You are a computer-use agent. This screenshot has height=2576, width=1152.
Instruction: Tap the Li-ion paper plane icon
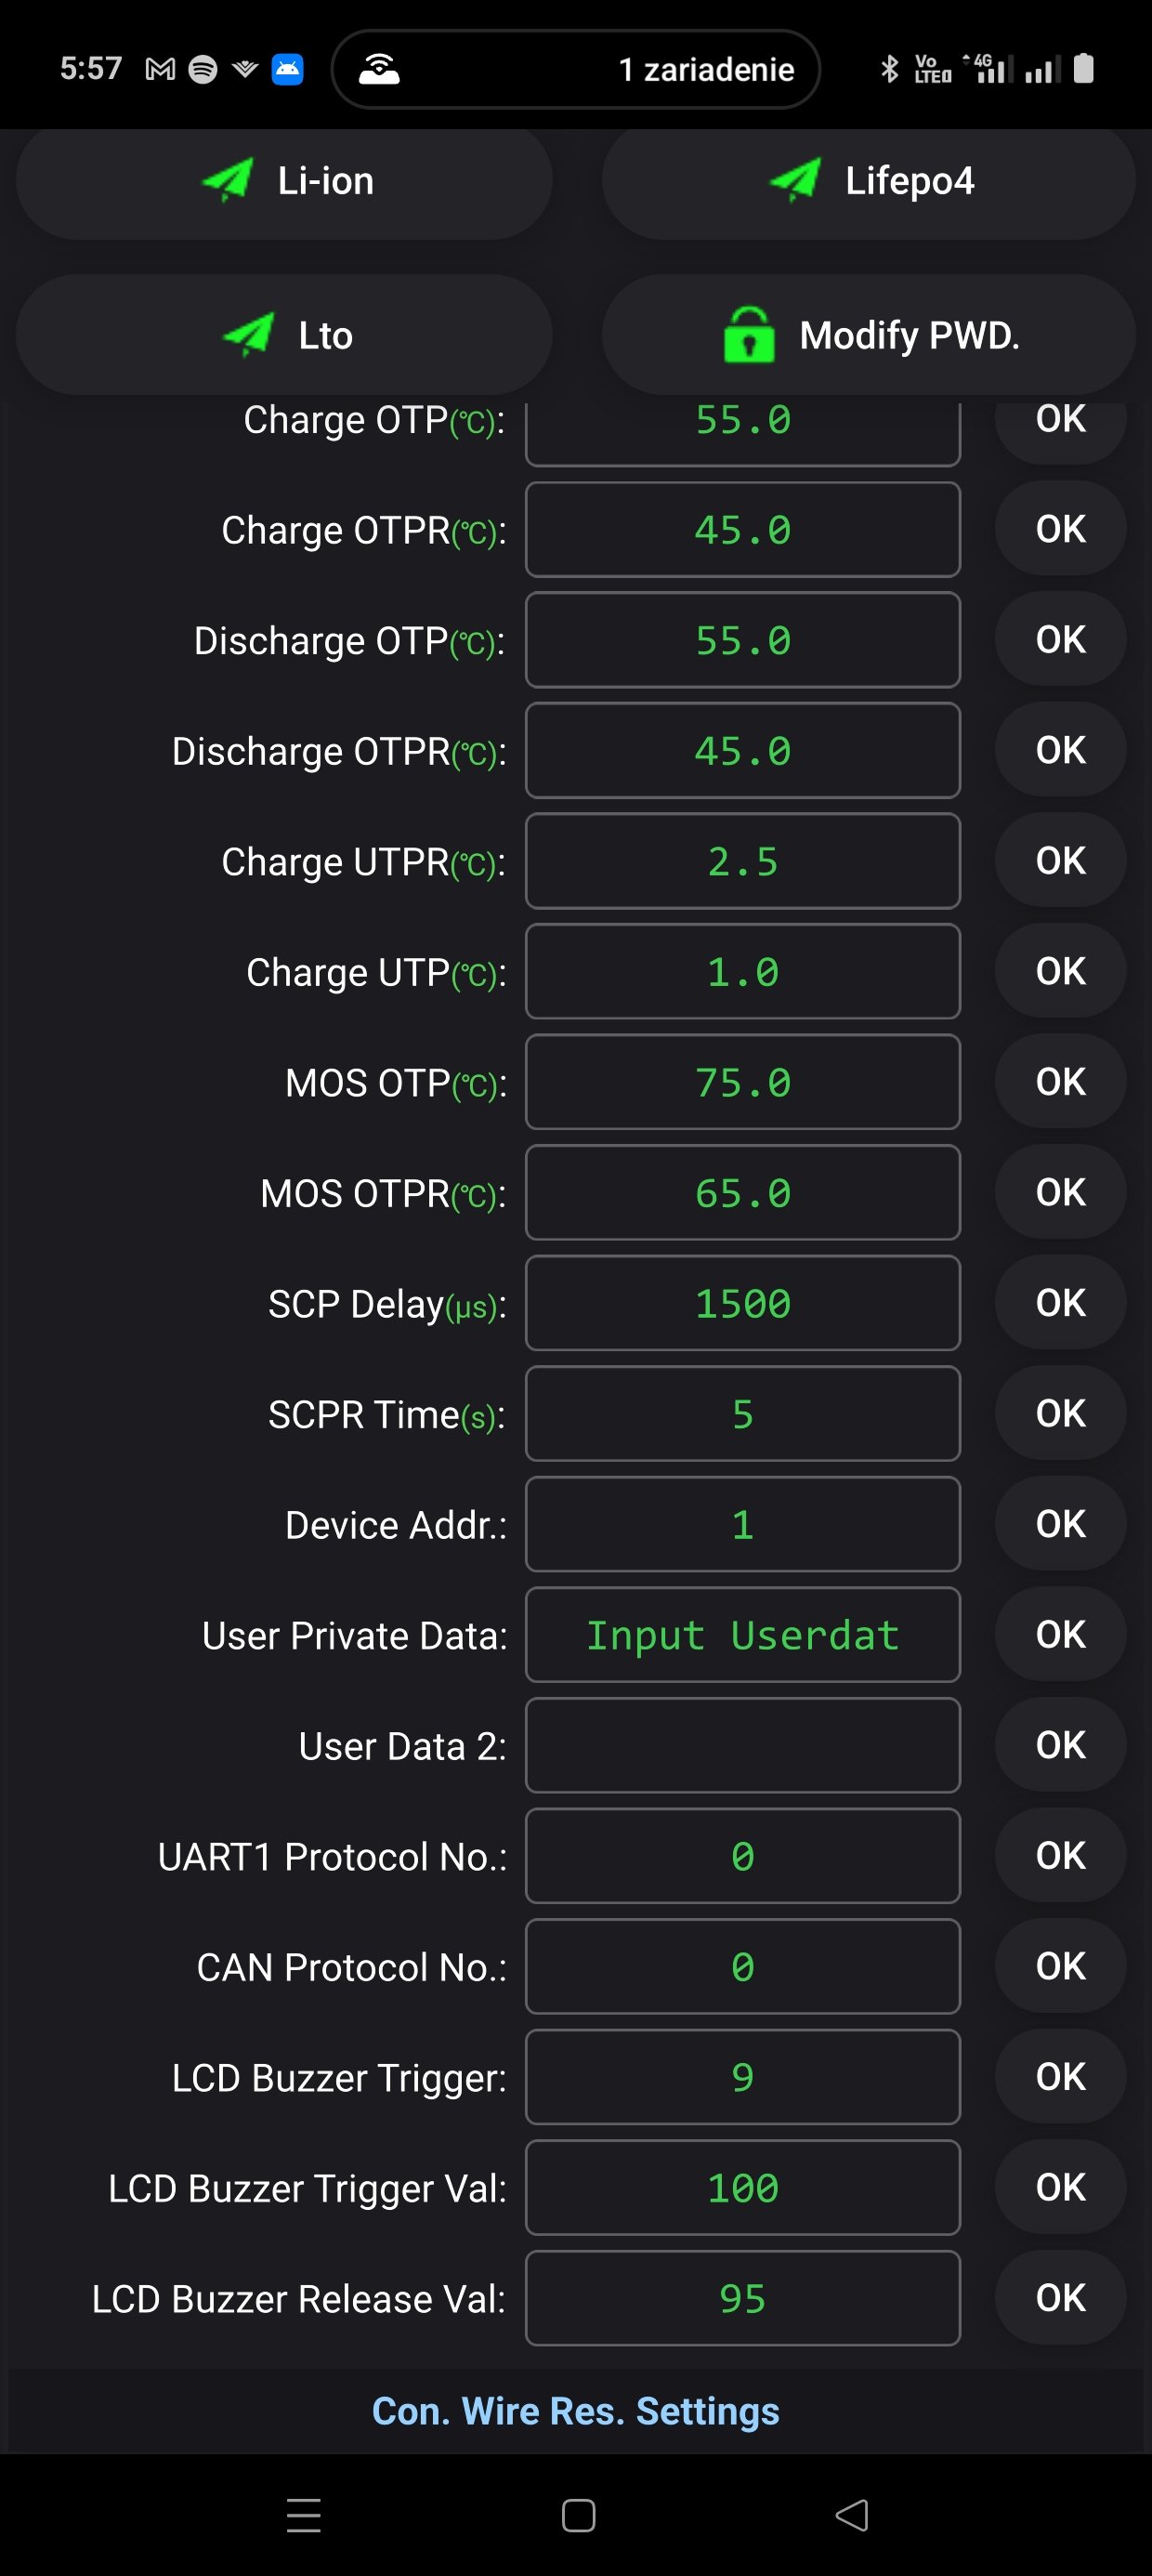[x=228, y=181]
